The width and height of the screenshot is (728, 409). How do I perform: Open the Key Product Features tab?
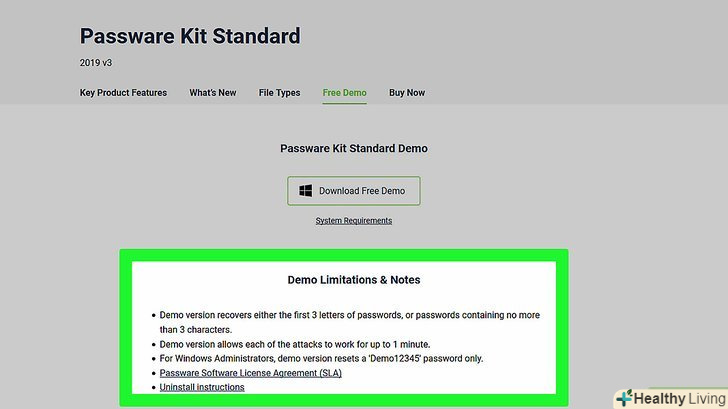123,93
